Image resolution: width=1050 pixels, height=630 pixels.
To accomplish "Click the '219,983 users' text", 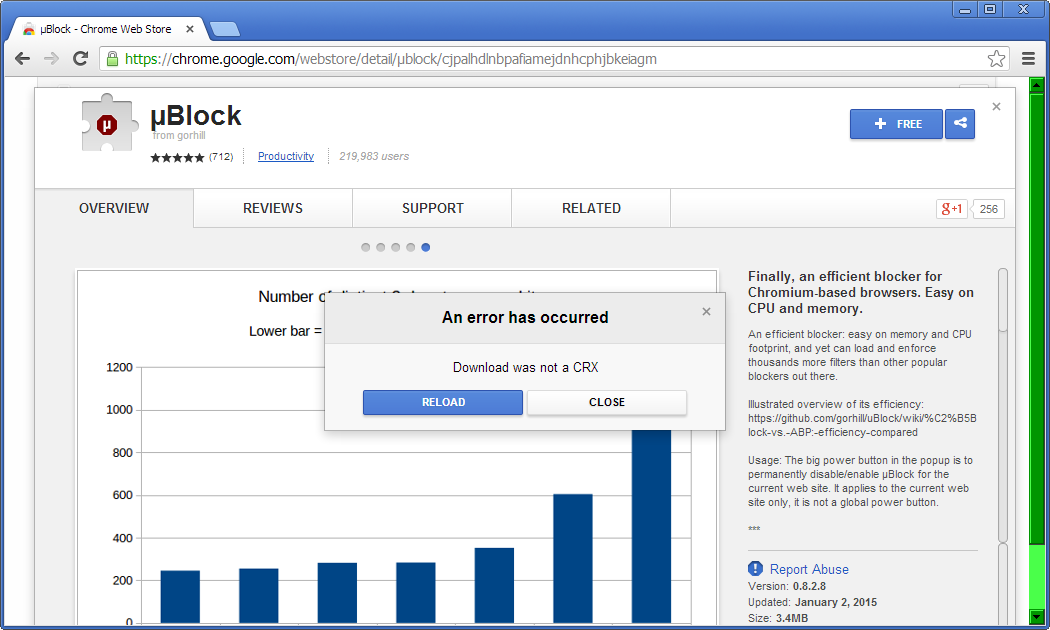I will pos(374,156).
